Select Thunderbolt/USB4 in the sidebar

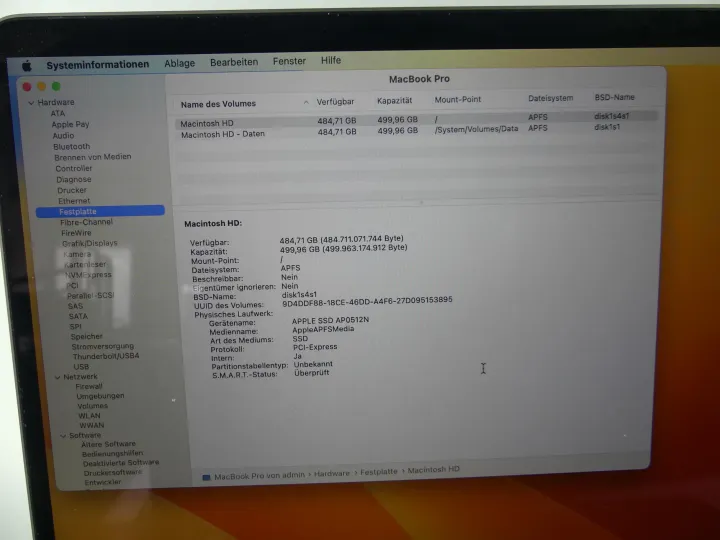click(x=106, y=356)
